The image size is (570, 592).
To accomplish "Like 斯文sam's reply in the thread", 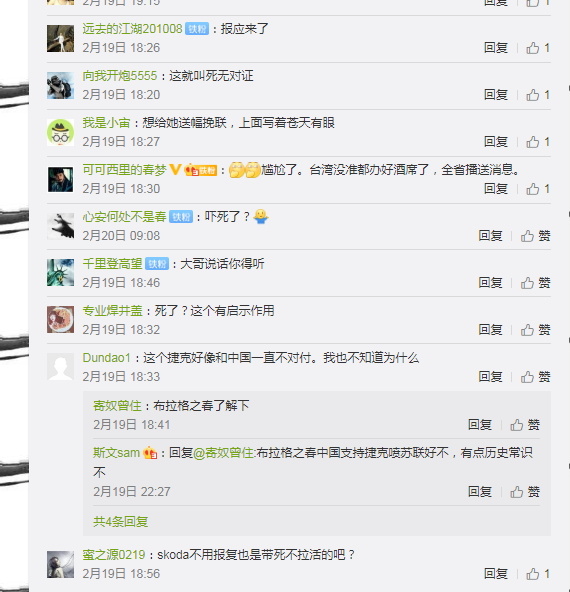I will click(525, 492).
